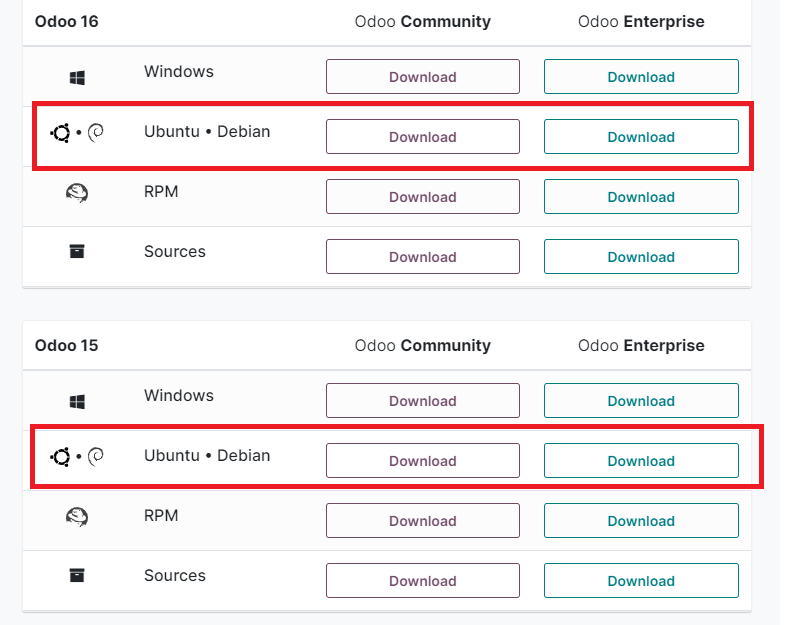Click the Ubuntu logo icon in Odoo 16 section
The width and height of the screenshot is (800, 625).
point(61,133)
